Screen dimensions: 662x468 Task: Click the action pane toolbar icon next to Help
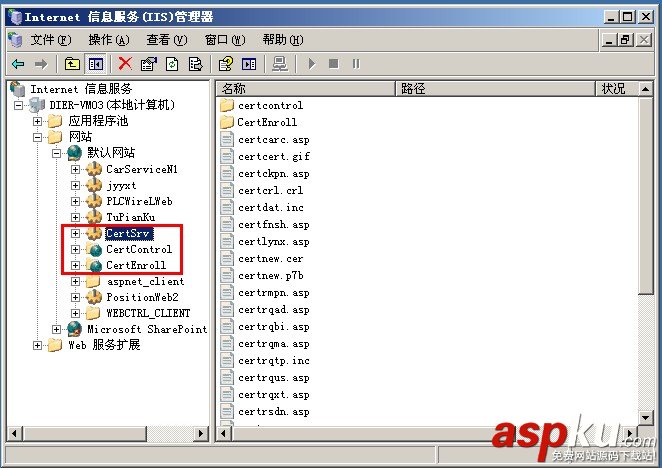tap(249, 64)
